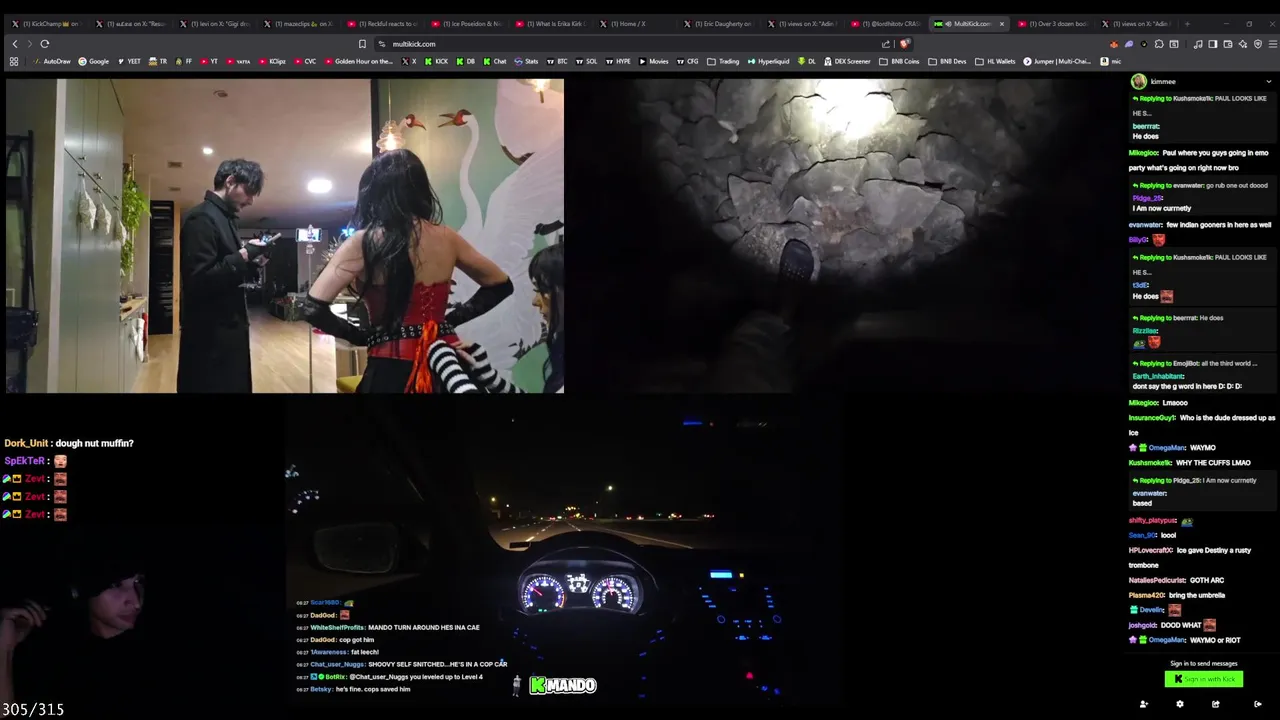Open the Hyperliquid bookmark

click(768, 61)
